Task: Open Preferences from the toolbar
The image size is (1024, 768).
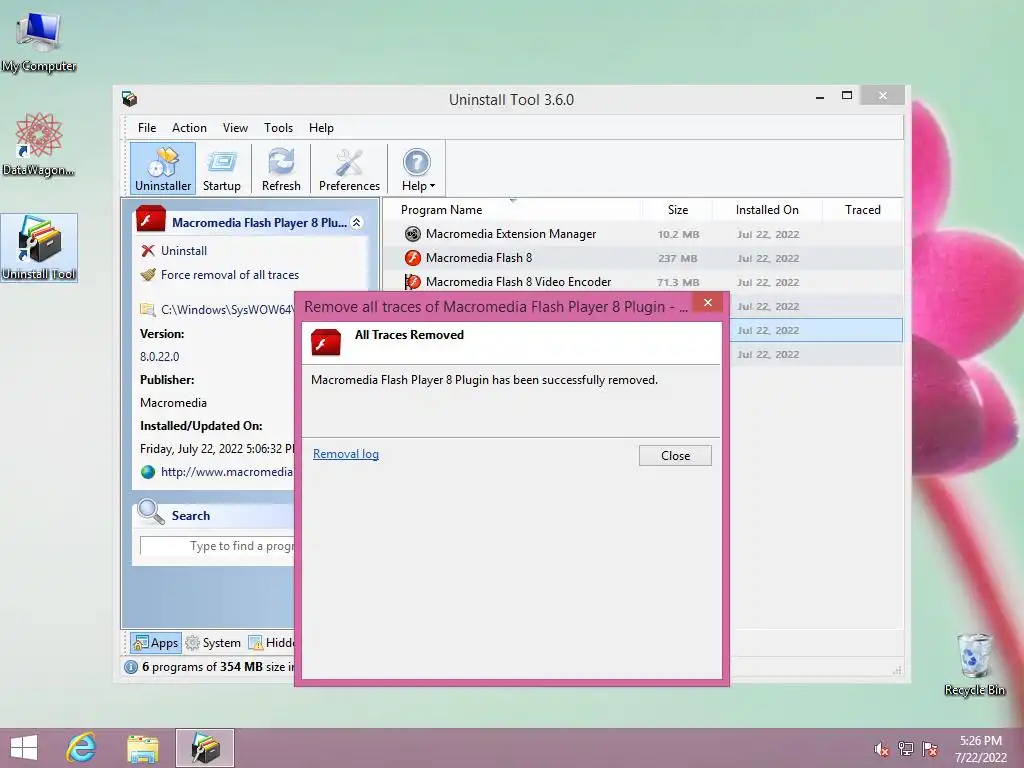Action: [x=349, y=168]
